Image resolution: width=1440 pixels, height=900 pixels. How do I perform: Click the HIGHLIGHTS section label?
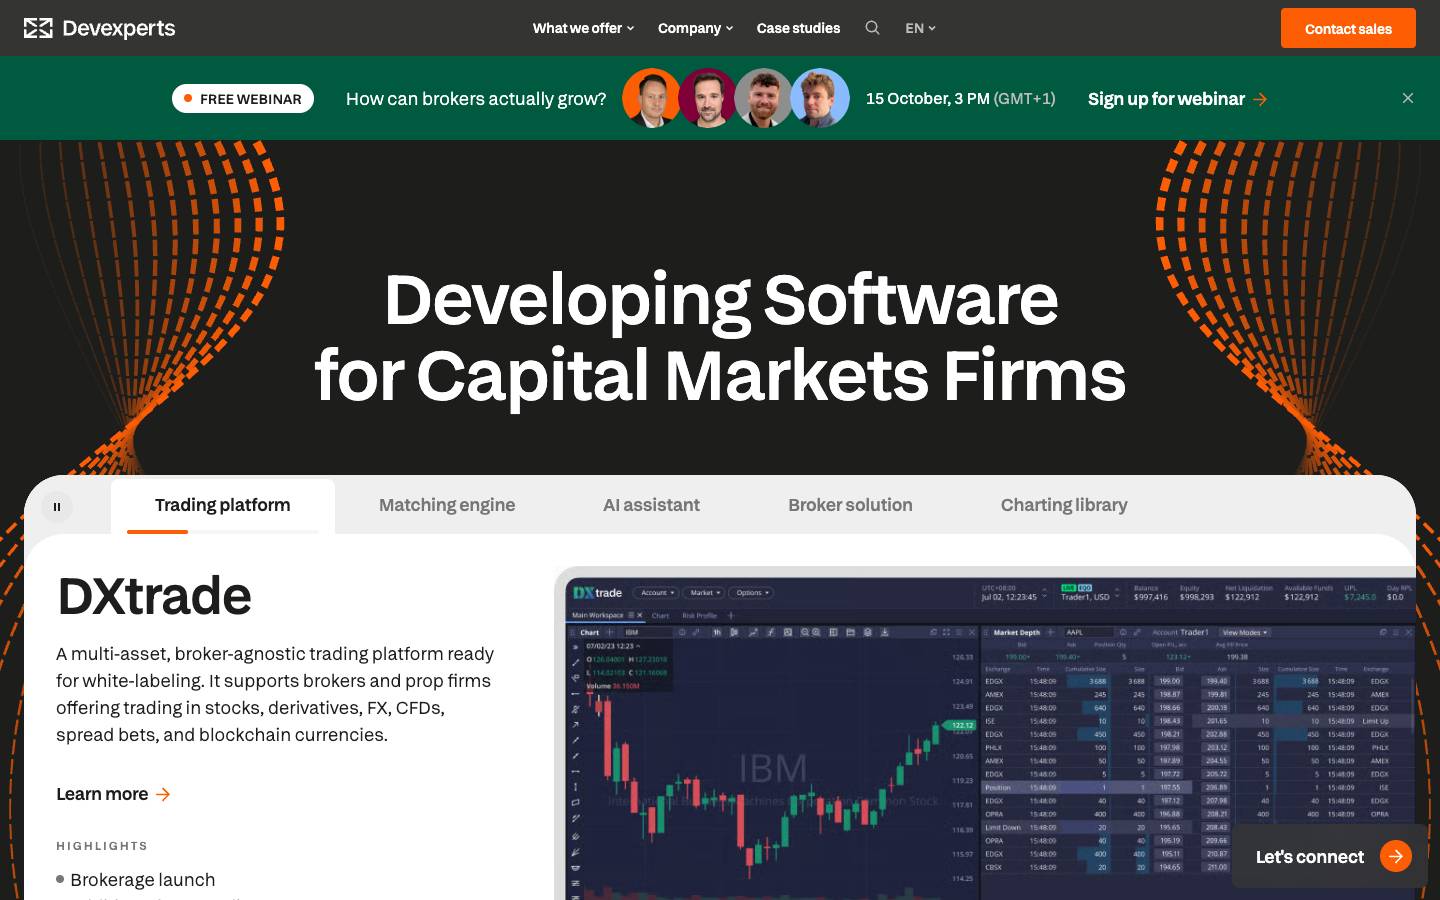pos(102,846)
